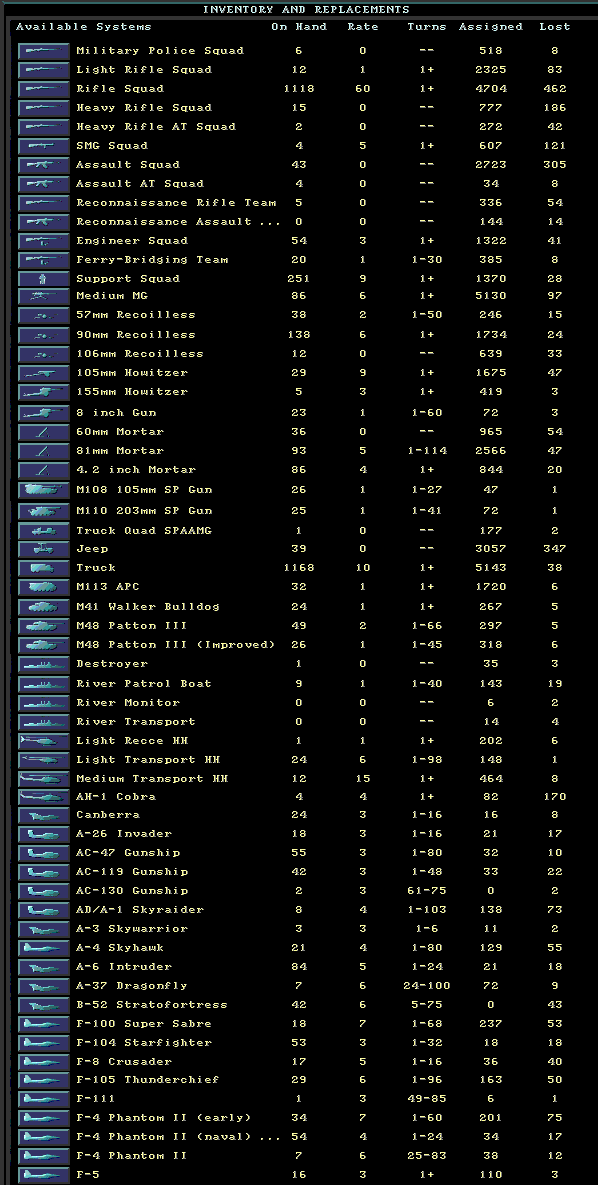
Task: Select the River Monitor name
Action: click(128, 702)
